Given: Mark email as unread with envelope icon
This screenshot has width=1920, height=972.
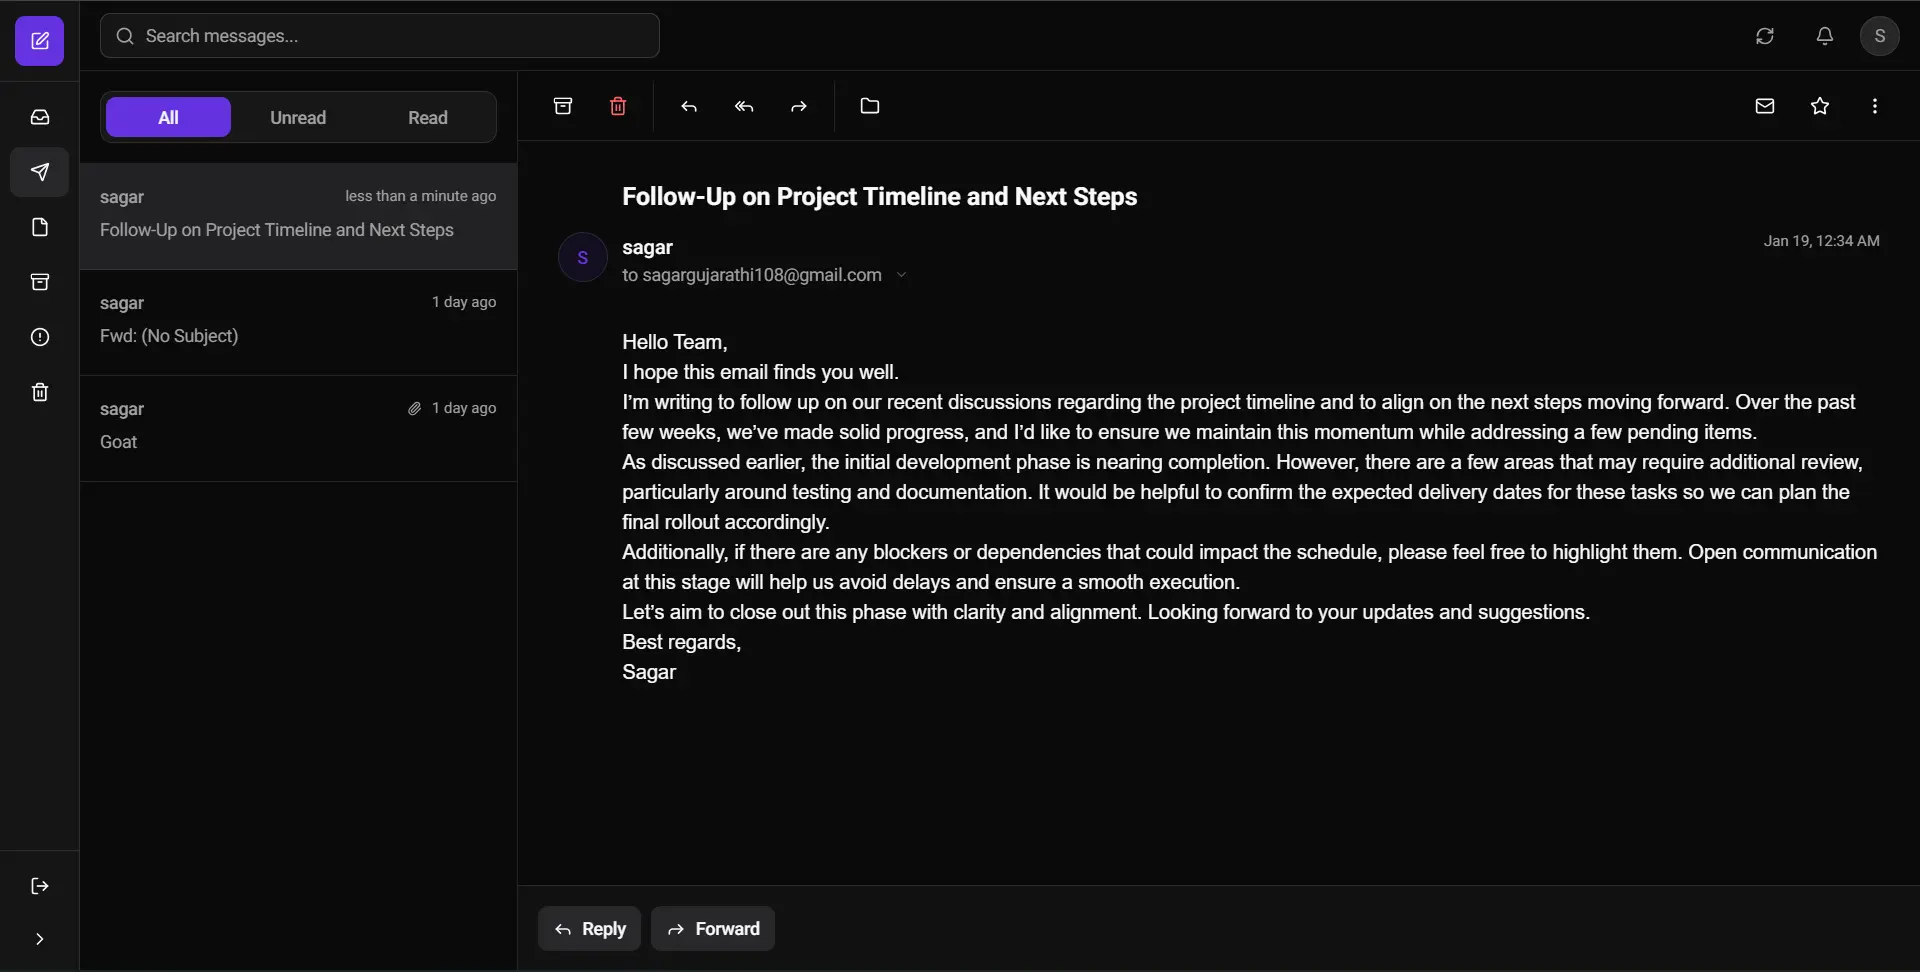Looking at the screenshot, I should [1765, 106].
